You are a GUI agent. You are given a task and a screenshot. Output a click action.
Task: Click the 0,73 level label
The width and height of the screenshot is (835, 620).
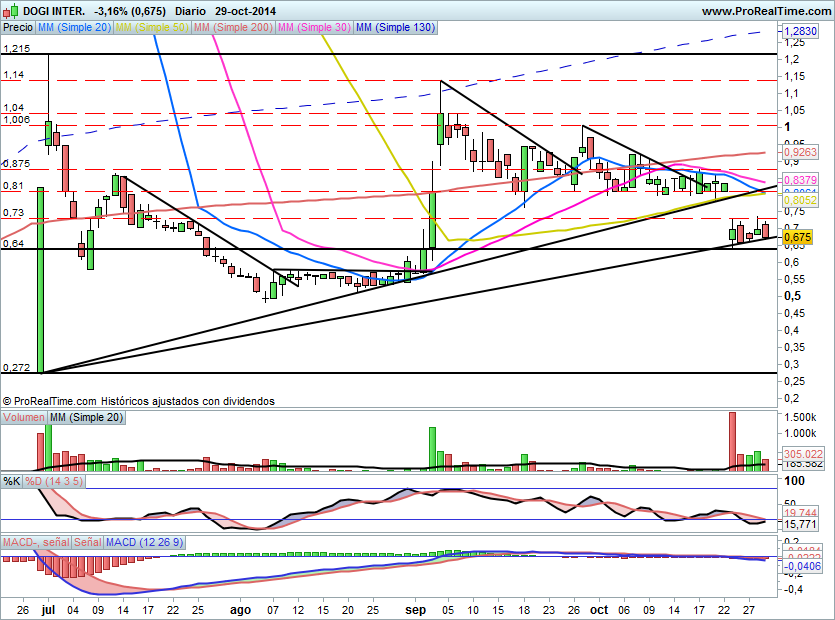14,213
